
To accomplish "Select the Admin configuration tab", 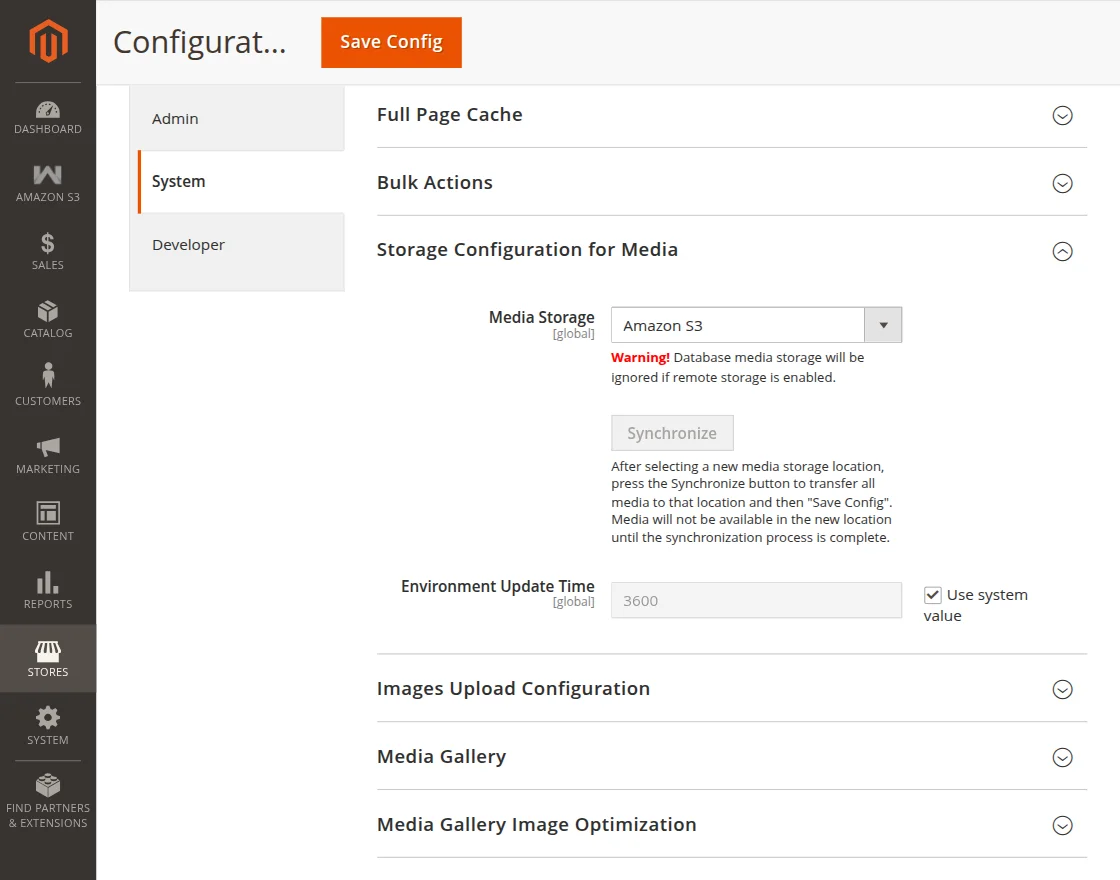I will (x=176, y=119).
